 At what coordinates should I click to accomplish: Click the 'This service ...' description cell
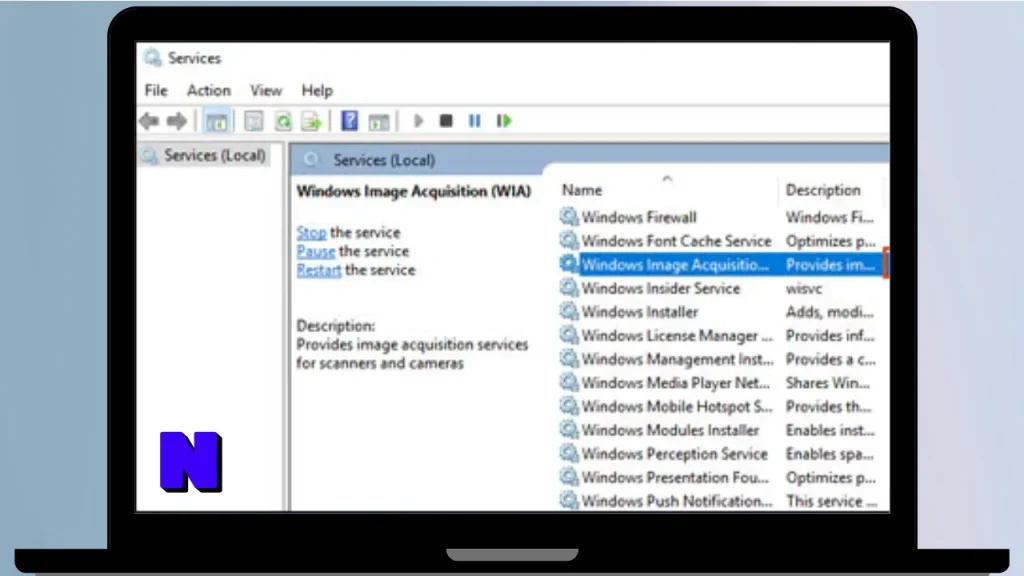point(831,501)
